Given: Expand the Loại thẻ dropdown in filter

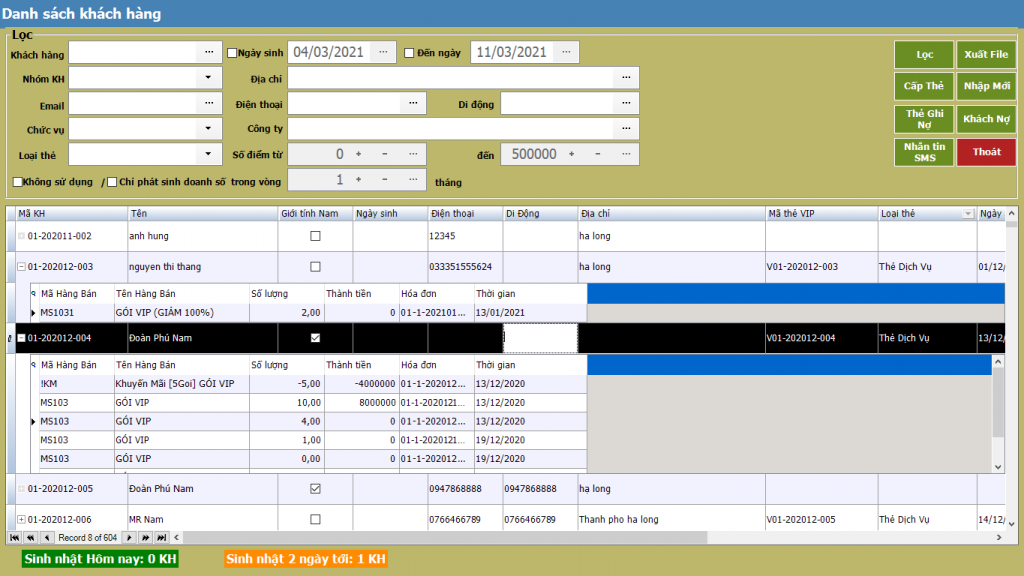Looking at the screenshot, I should point(208,154).
